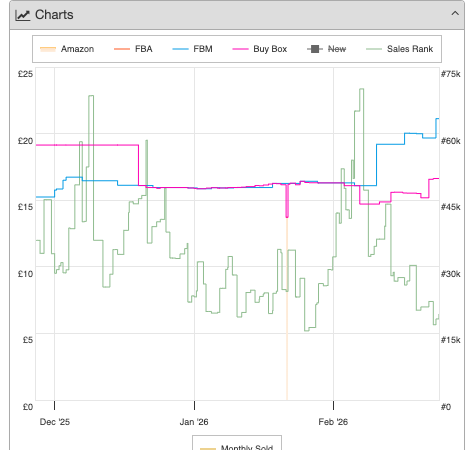Click the Jan '26 axis label

194,422
